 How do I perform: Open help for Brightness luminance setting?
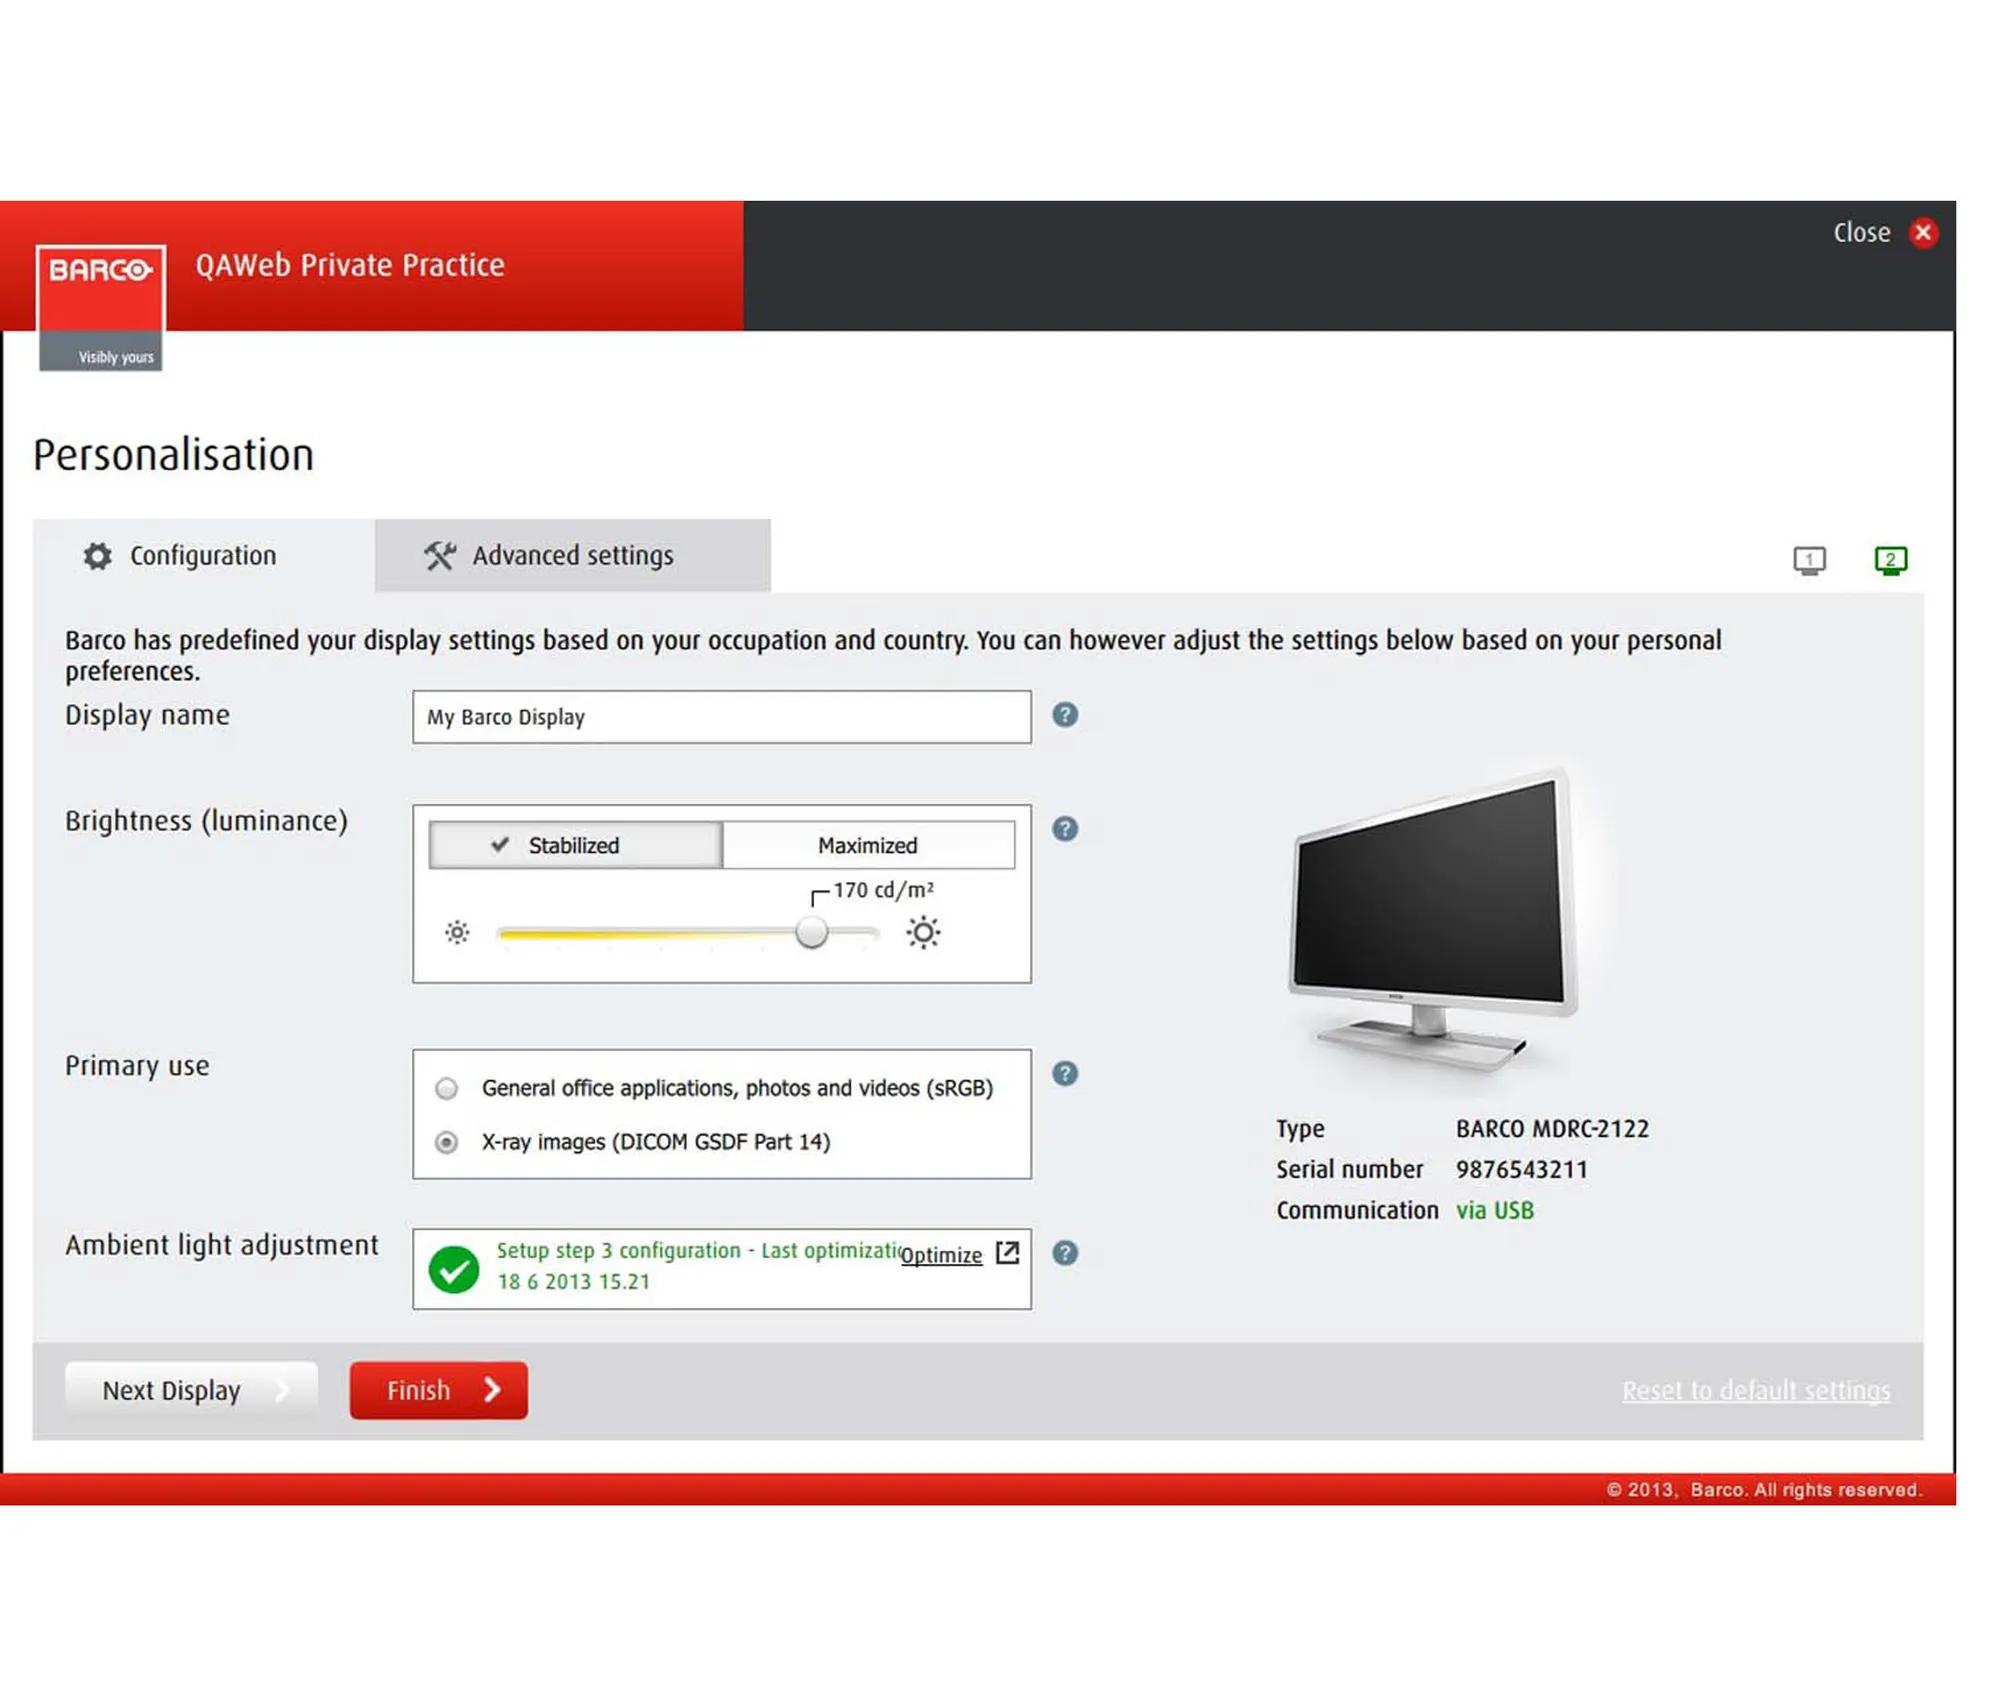click(1065, 829)
